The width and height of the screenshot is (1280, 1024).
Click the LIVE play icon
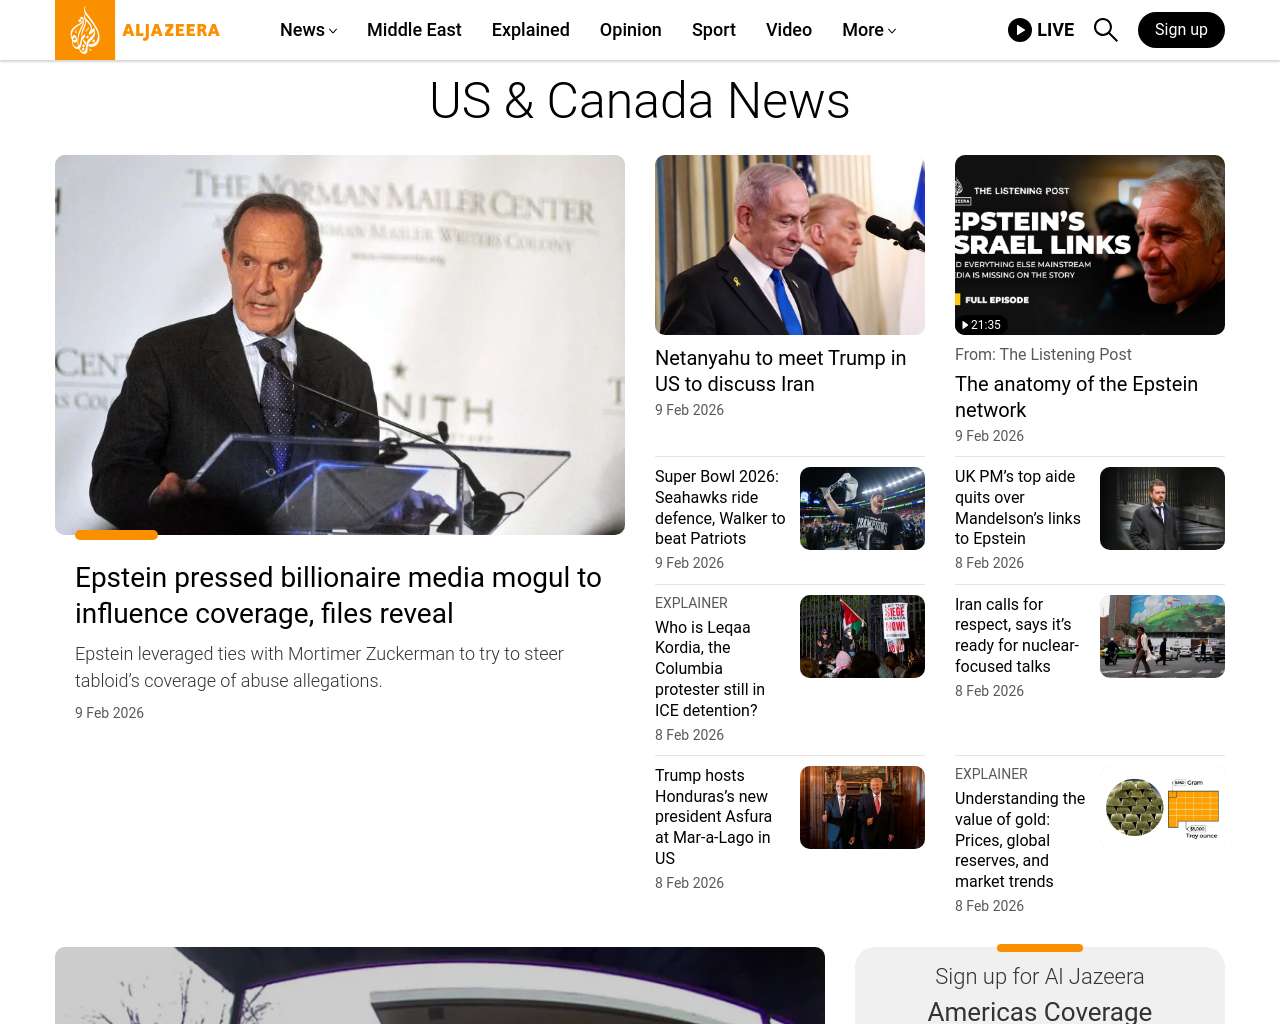click(x=1020, y=30)
